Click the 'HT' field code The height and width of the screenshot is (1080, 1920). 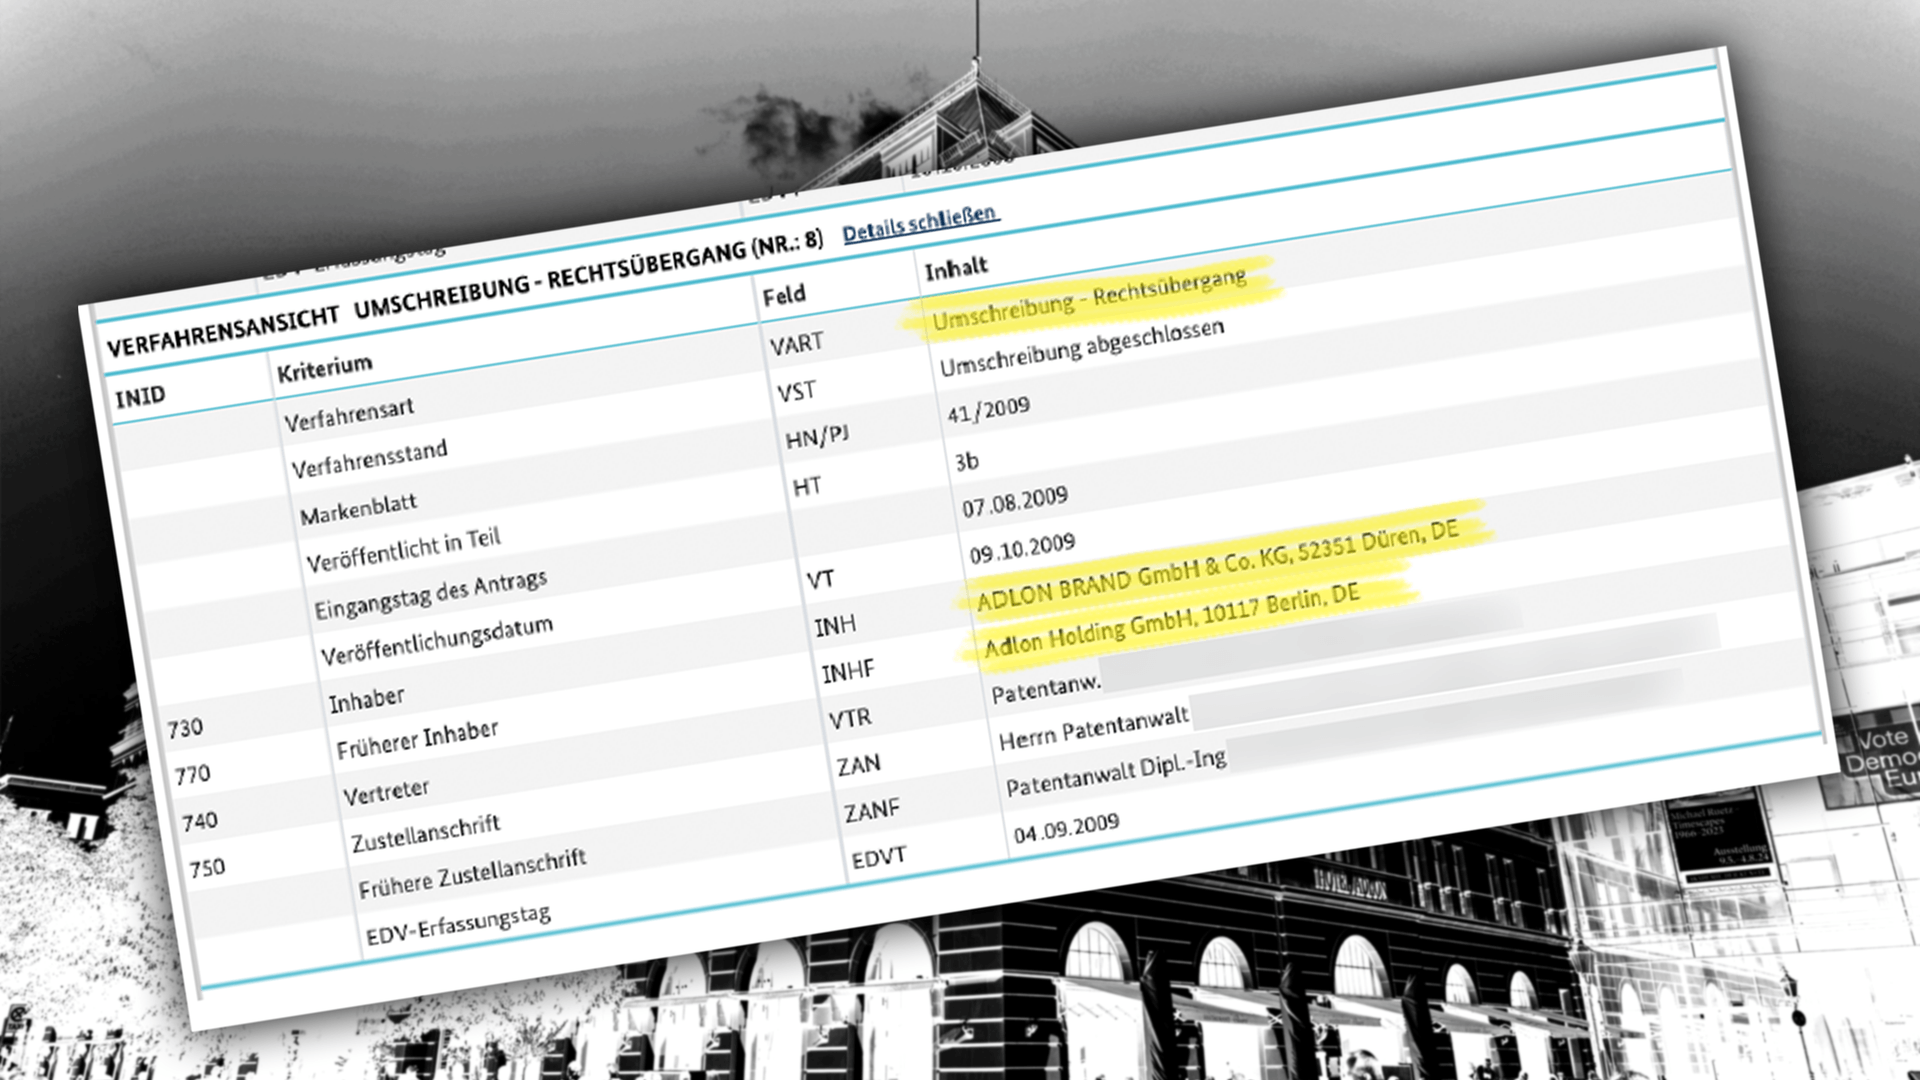(806, 486)
